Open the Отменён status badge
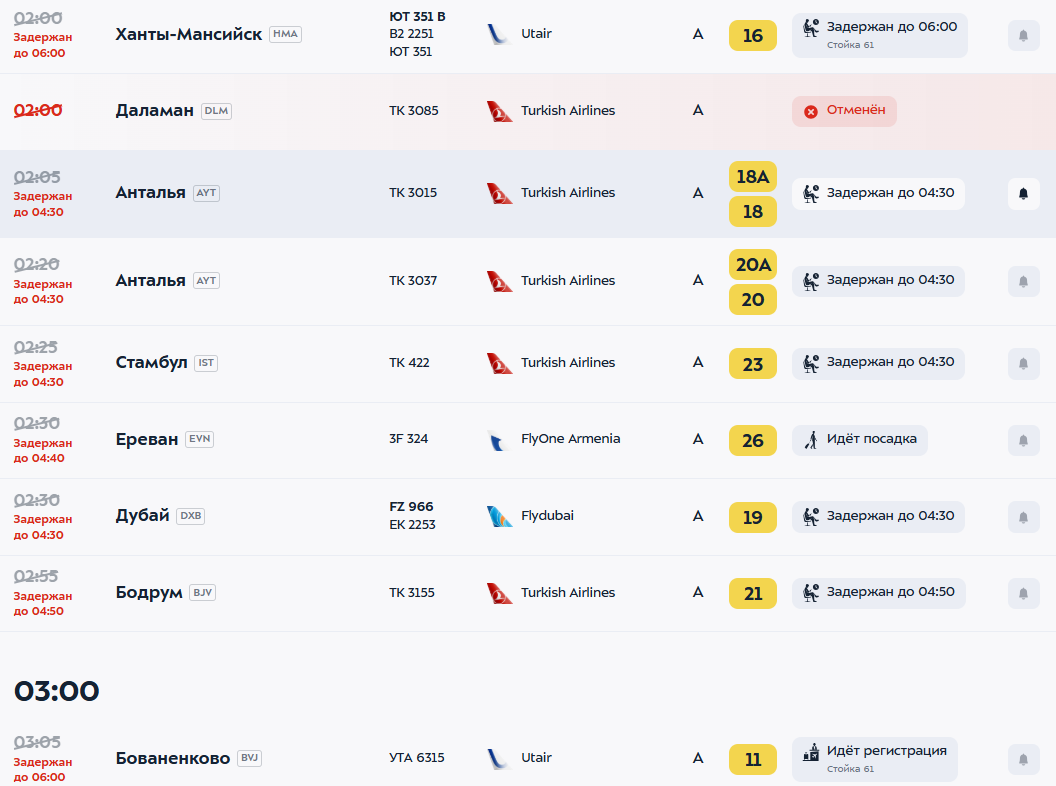This screenshot has width=1056, height=786. 845,111
